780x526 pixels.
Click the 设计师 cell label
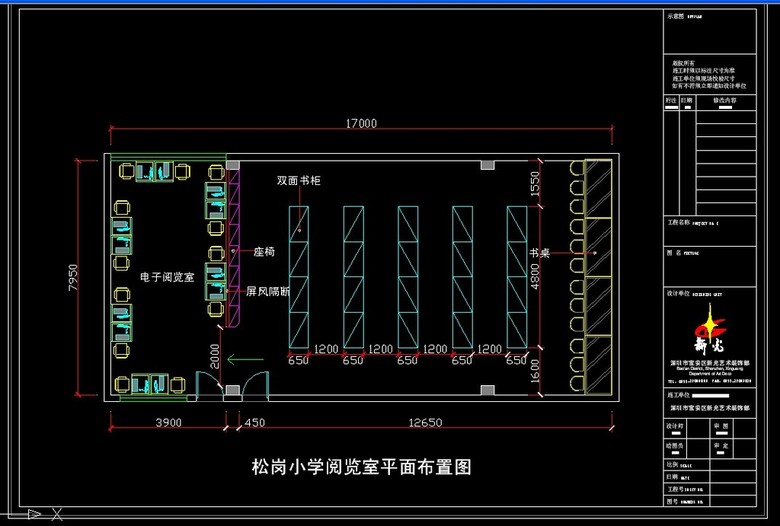click(675, 426)
